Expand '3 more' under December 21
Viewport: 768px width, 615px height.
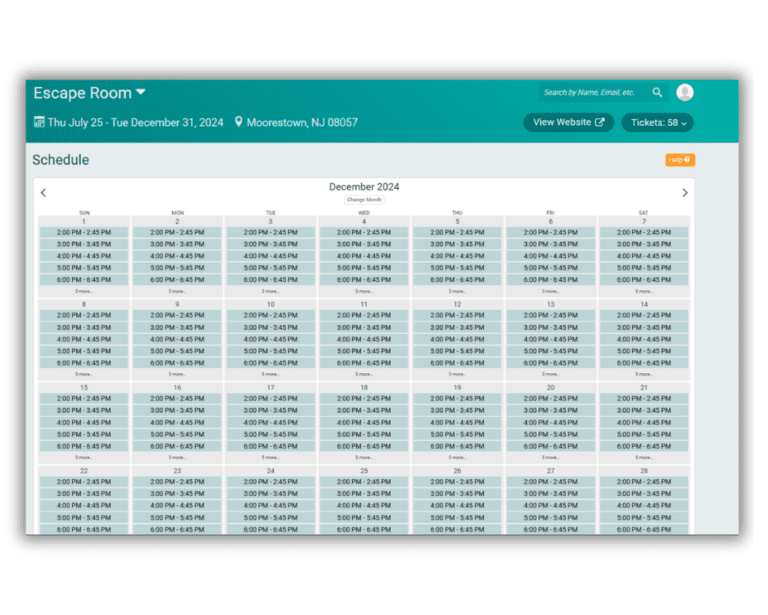click(644, 457)
